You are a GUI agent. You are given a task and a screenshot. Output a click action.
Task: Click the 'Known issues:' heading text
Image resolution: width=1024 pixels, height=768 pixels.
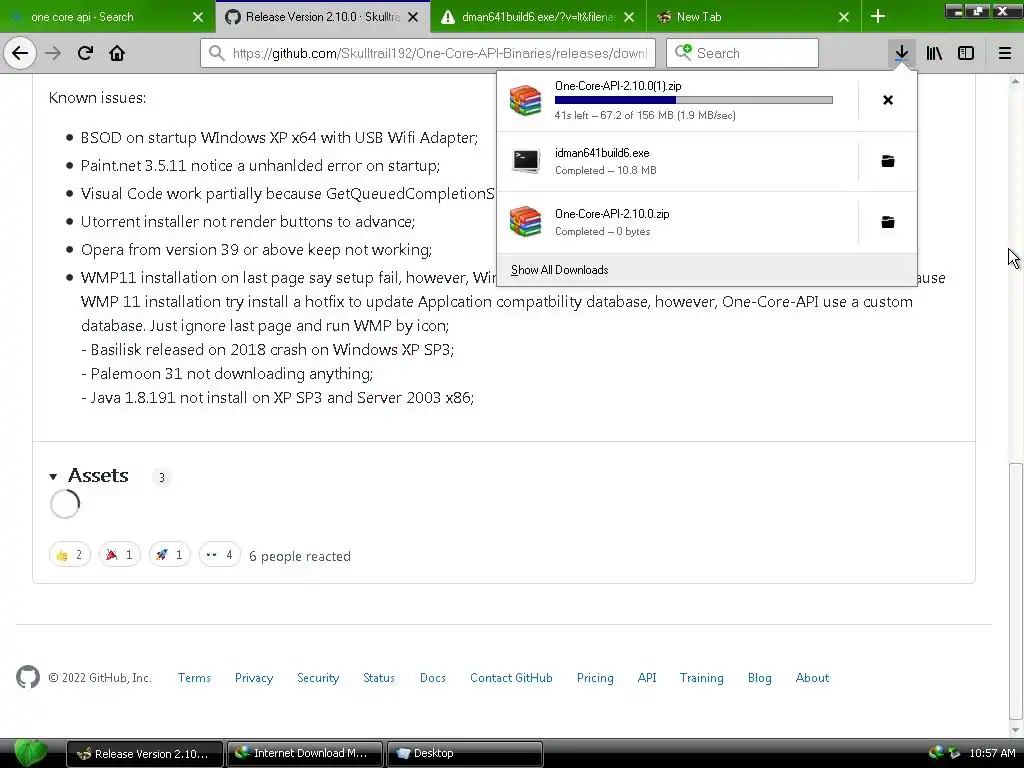(x=97, y=97)
